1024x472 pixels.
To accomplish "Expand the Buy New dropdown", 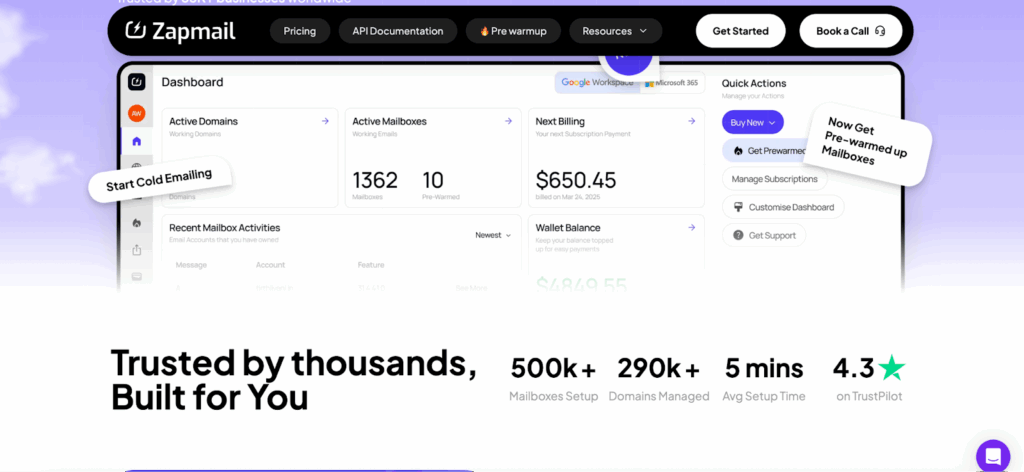I will 752,122.
